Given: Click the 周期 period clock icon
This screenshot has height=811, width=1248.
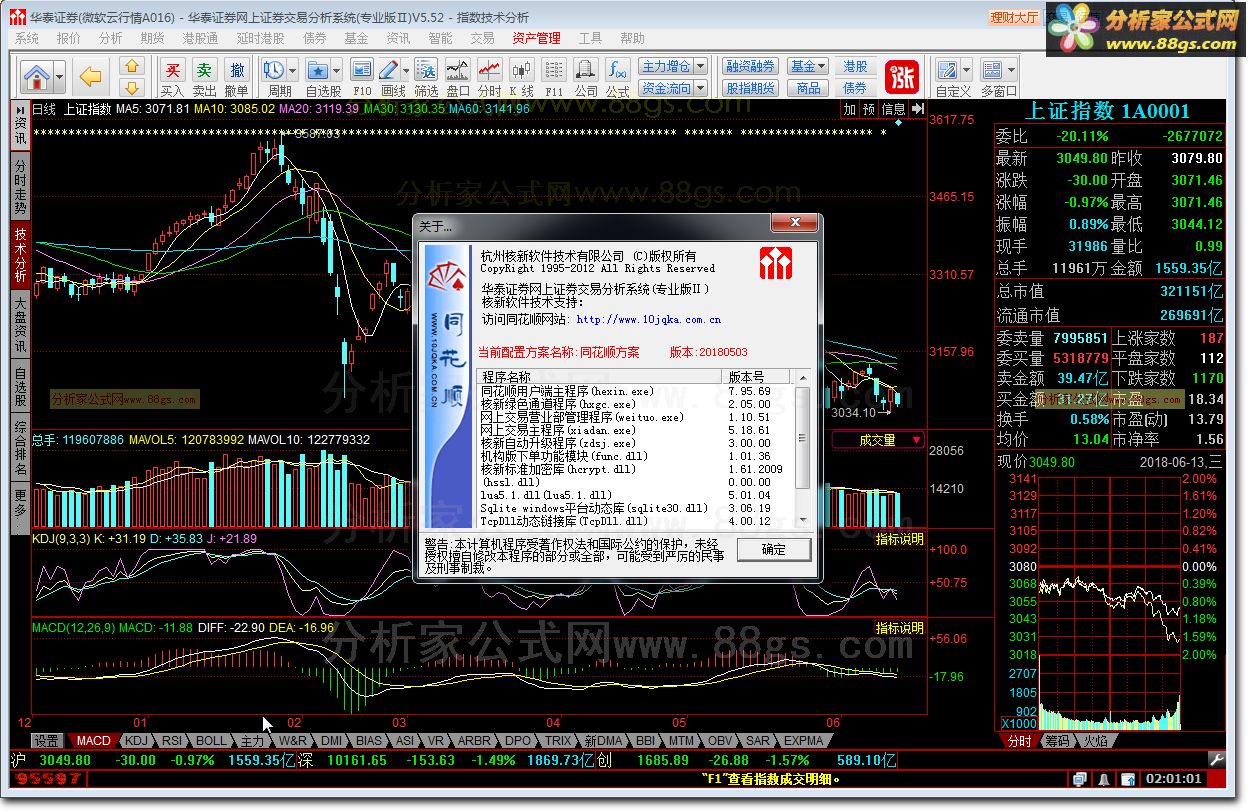Looking at the screenshot, I should coord(274,70).
